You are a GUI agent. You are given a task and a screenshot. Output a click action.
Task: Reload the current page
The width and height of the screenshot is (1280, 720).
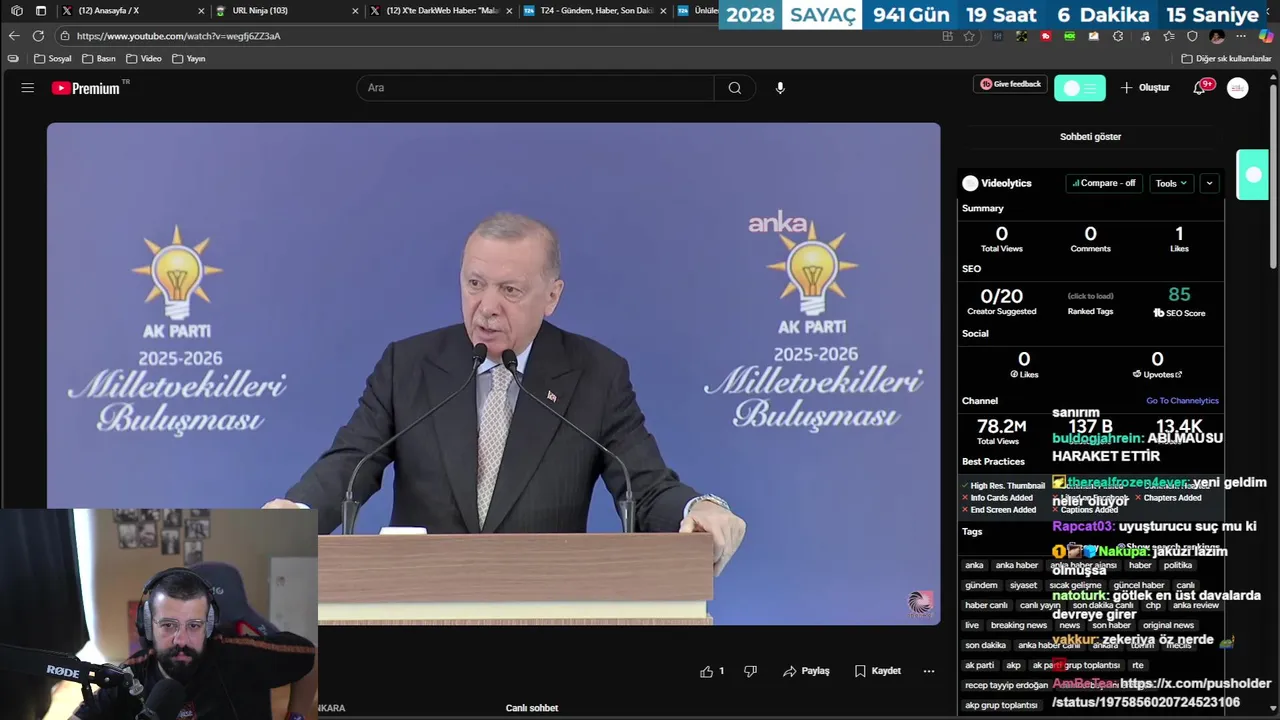(x=38, y=36)
